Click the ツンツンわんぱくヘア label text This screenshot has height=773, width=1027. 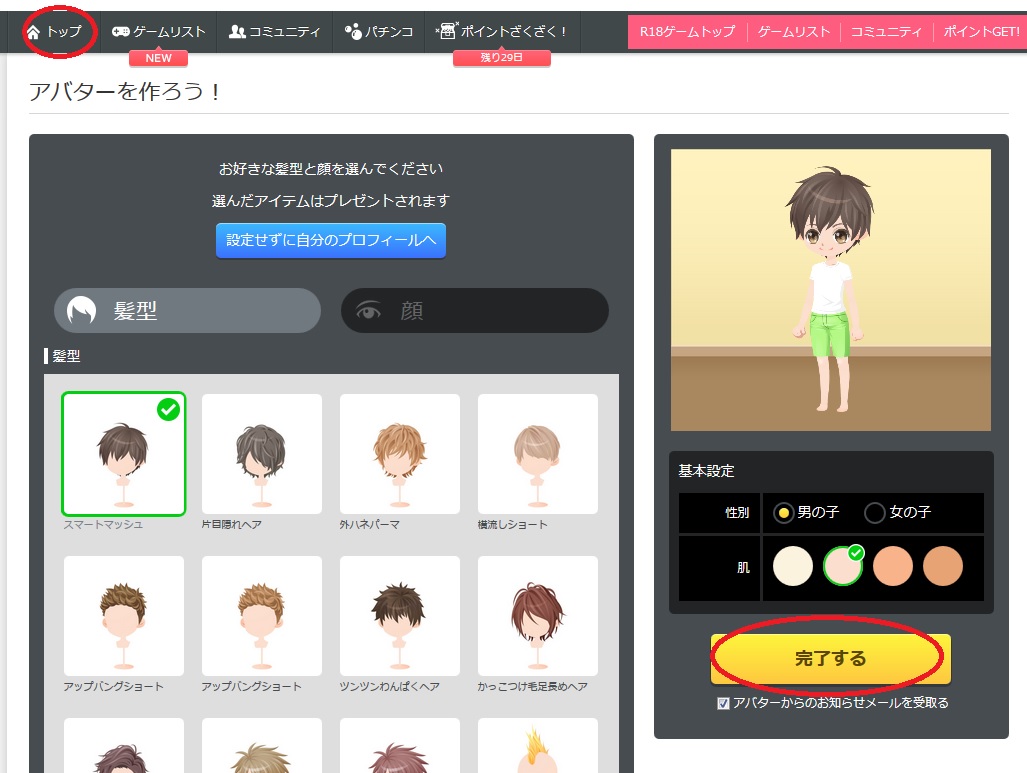(390, 687)
